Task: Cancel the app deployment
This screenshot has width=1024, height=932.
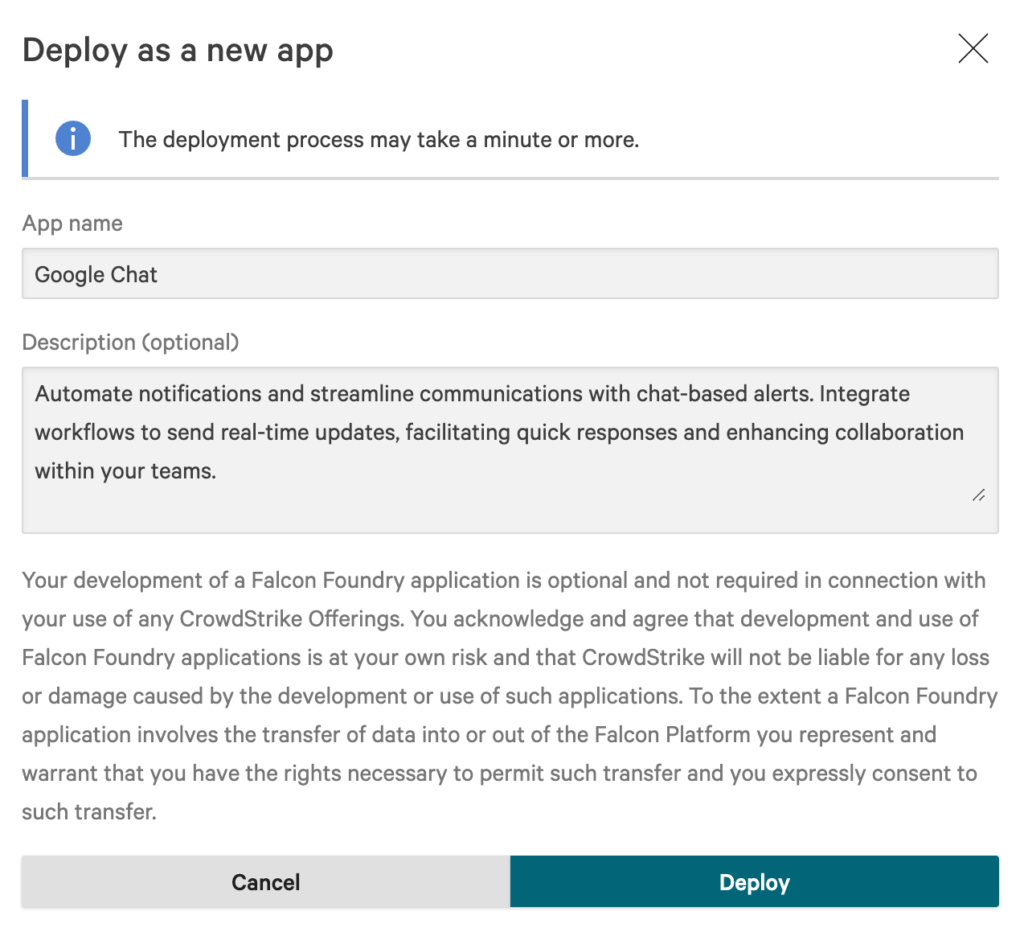Action: pos(266,882)
